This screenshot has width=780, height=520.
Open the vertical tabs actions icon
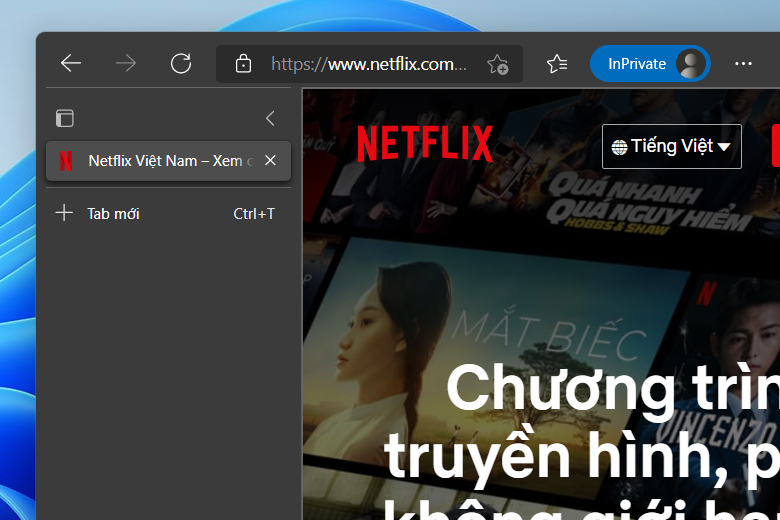[x=65, y=118]
